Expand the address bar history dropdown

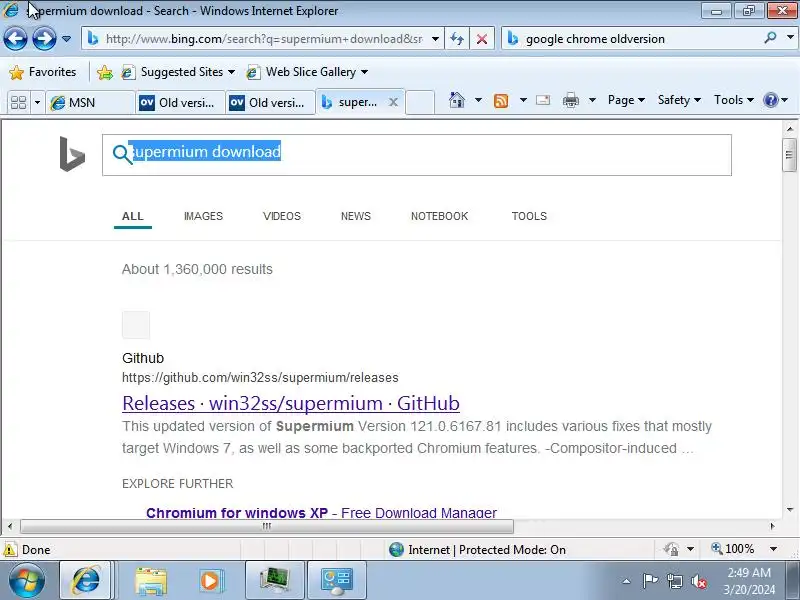click(x=435, y=39)
